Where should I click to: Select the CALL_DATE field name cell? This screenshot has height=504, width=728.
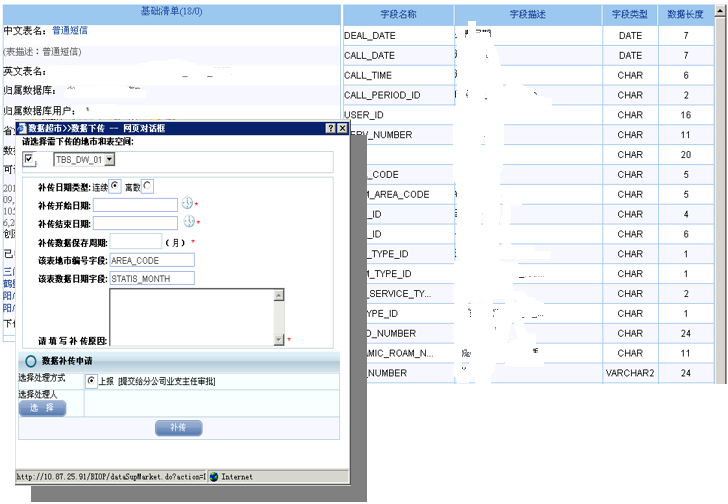398,56
